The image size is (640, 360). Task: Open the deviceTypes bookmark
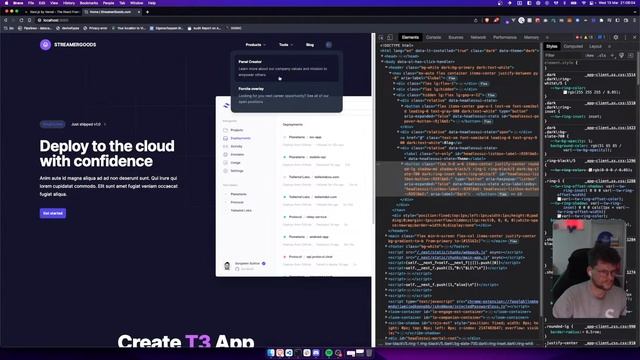tap(68, 28)
